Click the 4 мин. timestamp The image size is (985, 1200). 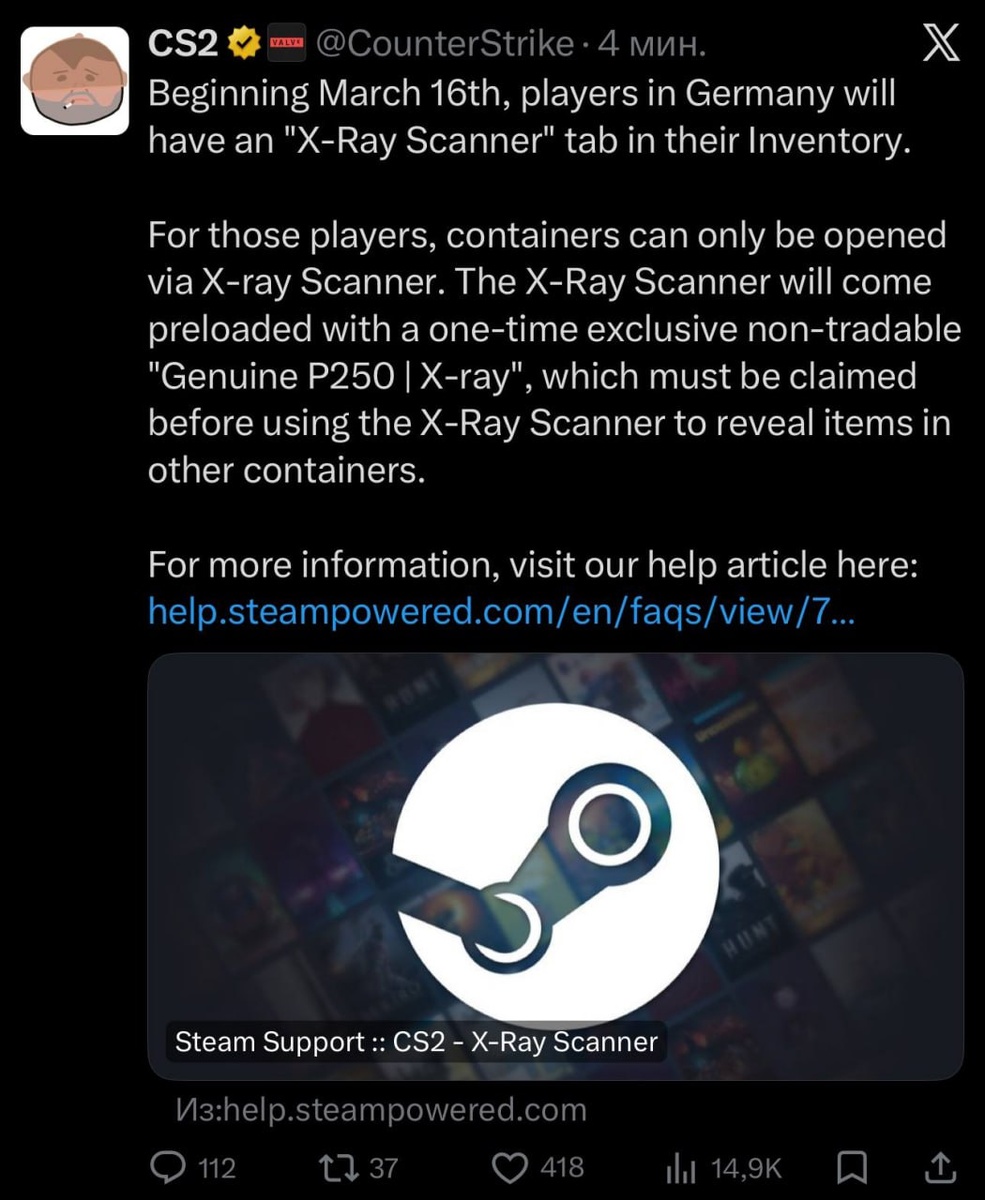(650, 44)
